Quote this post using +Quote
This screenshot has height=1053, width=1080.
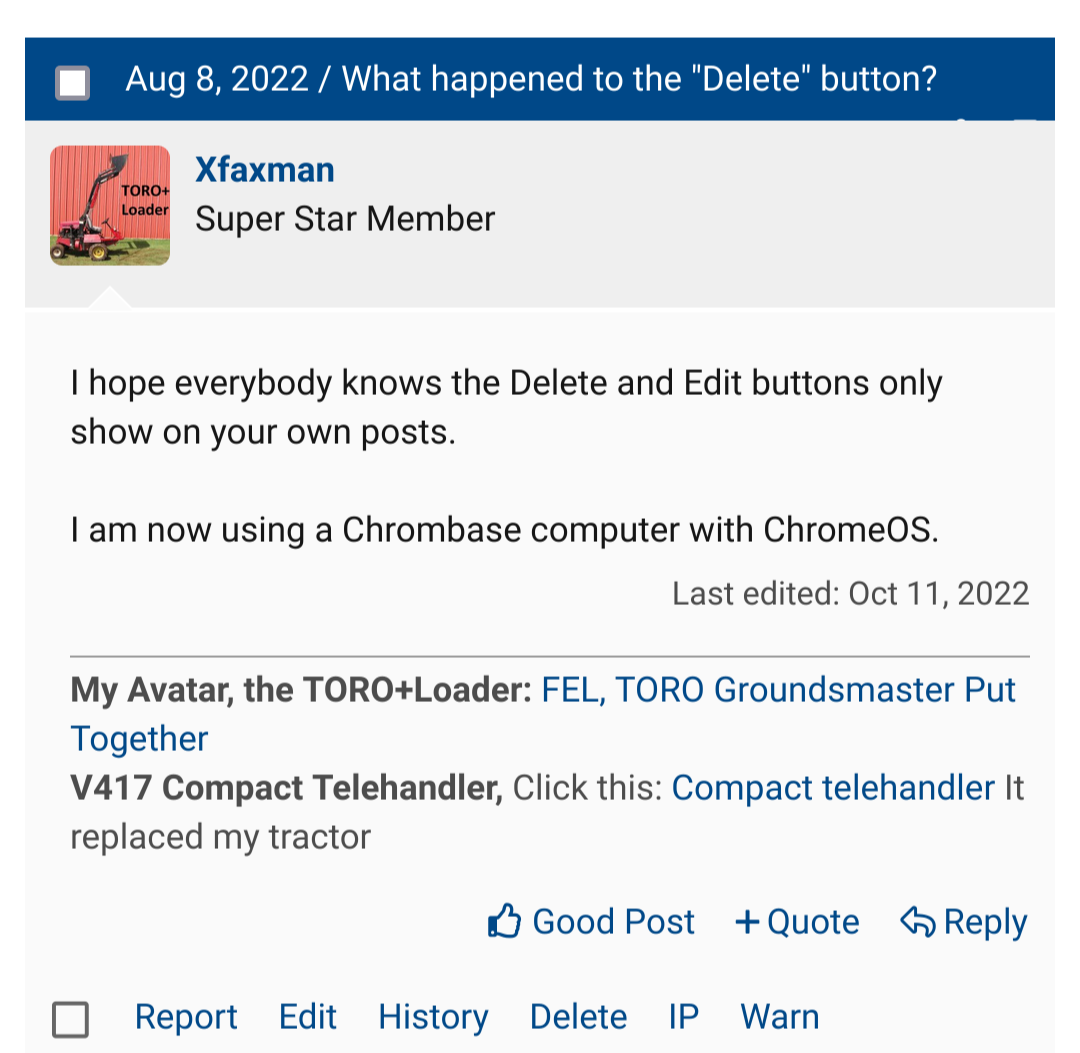797,921
